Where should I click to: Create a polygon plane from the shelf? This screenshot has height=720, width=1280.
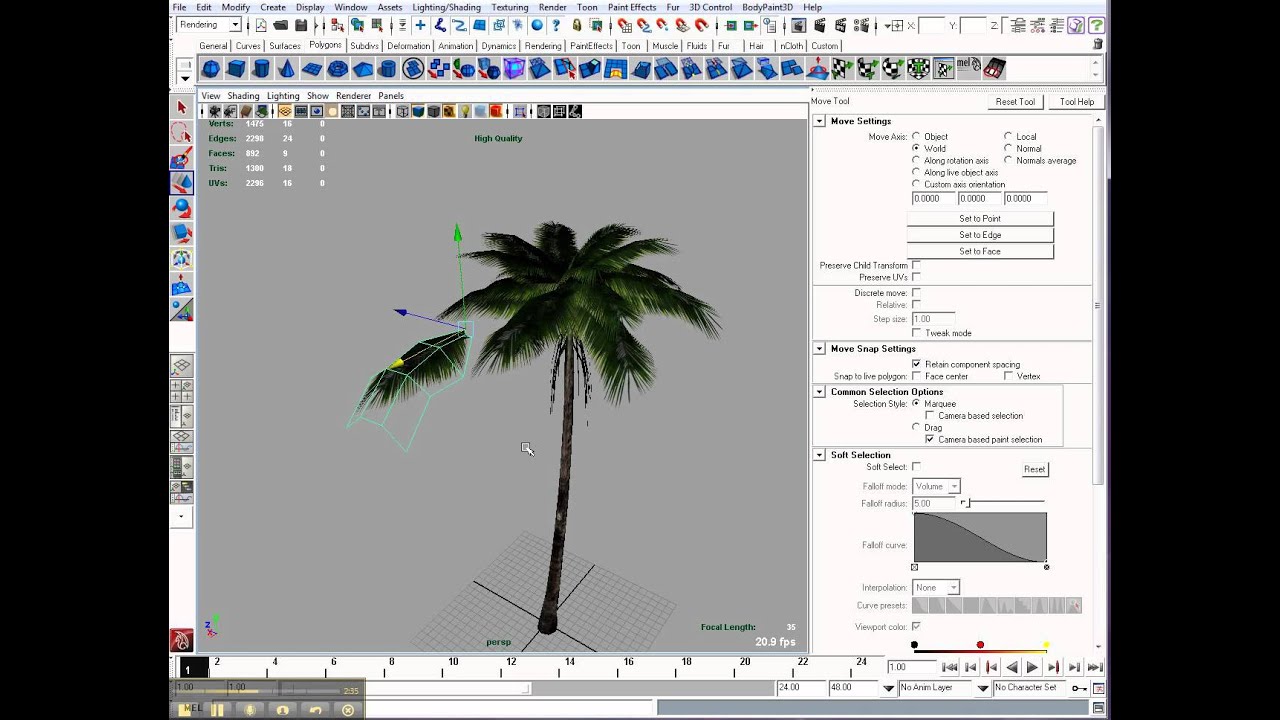pyautogui.click(x=312, y=69)
